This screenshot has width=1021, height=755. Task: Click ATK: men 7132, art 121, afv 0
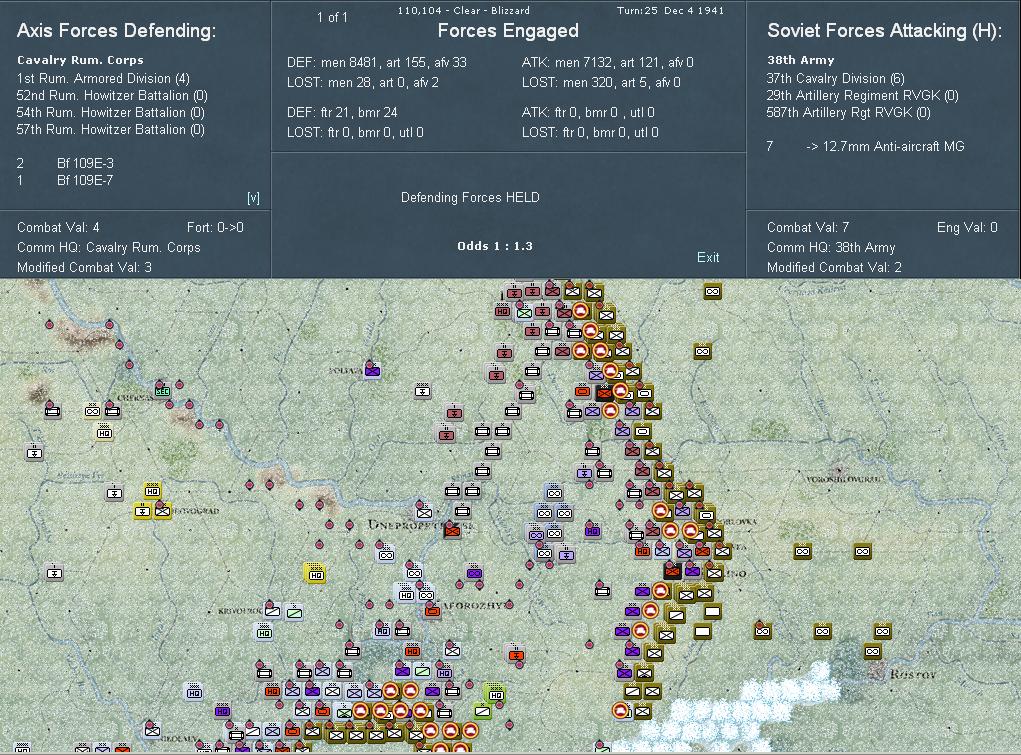click(608, 63)
